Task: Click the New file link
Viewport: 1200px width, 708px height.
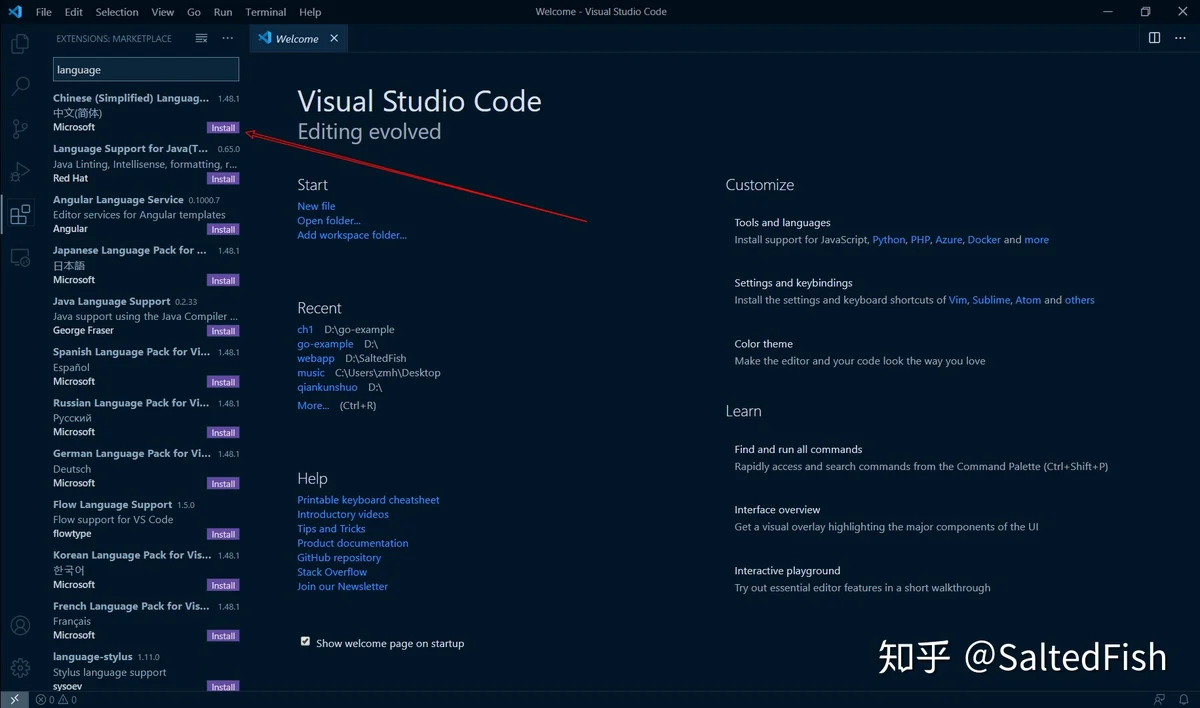Action: coord(316,206)
